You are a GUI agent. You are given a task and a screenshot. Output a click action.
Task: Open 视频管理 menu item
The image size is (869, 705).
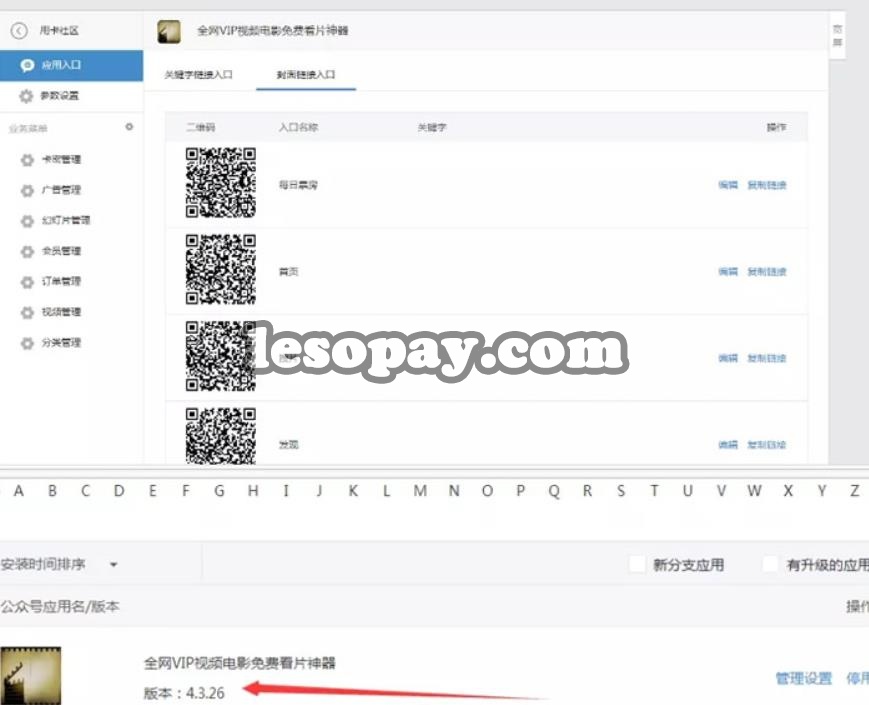pos(61,312)
